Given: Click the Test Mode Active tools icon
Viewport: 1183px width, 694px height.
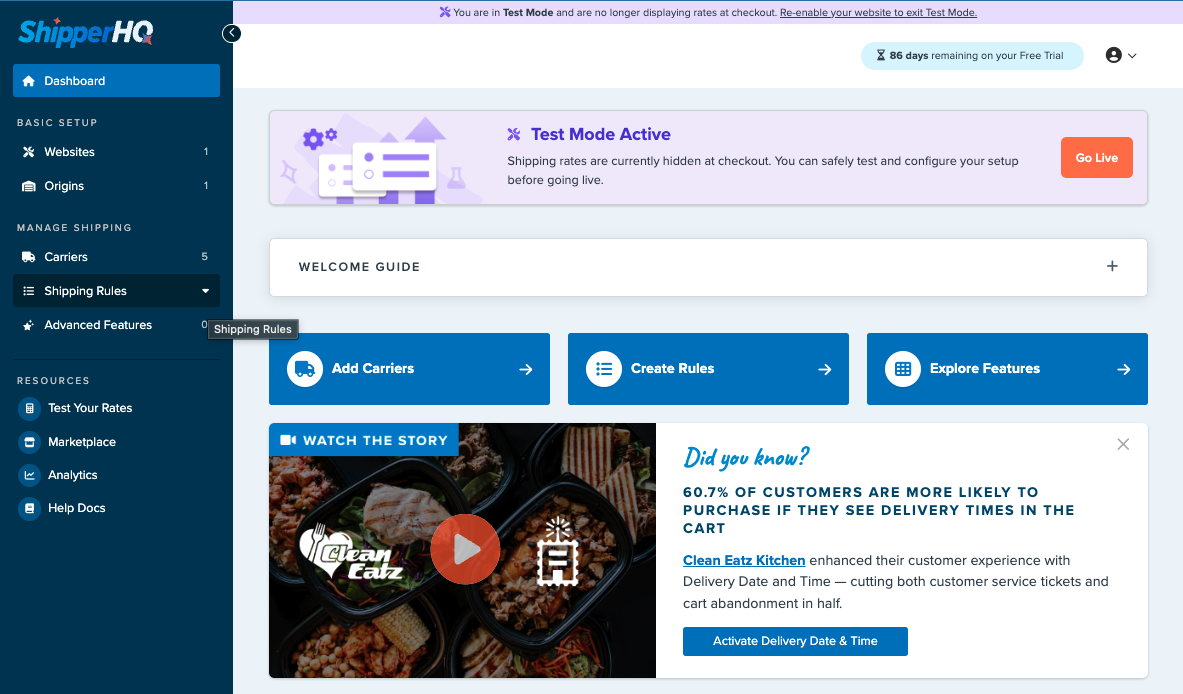Looking at the screenshot, I should (x=514, y=134).
